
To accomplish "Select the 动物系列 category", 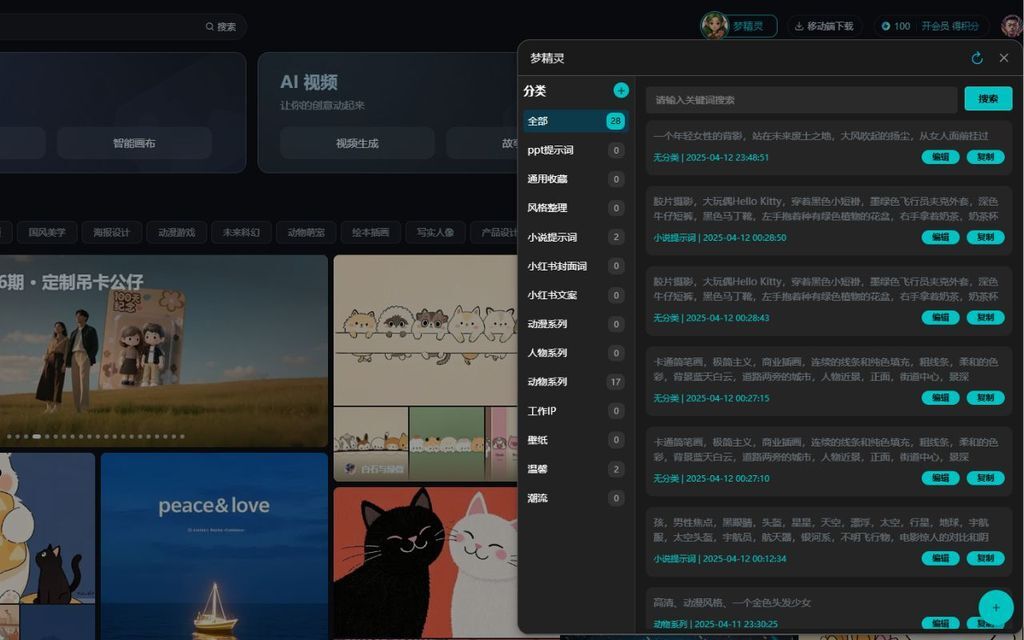I will (575, 382).
